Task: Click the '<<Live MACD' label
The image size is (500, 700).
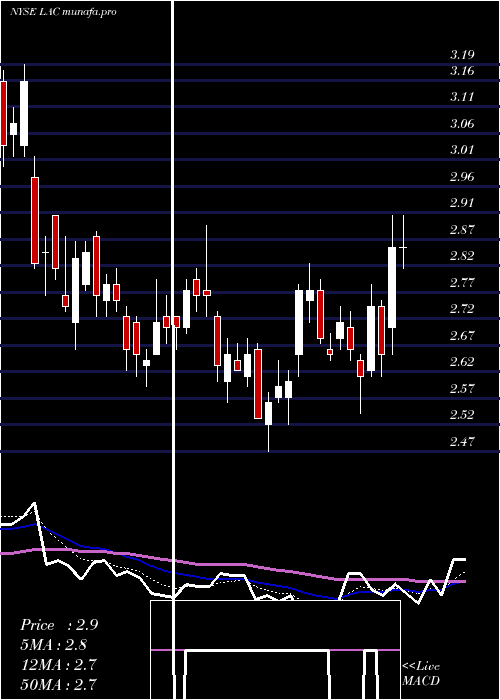Action: tap(421, 673)
